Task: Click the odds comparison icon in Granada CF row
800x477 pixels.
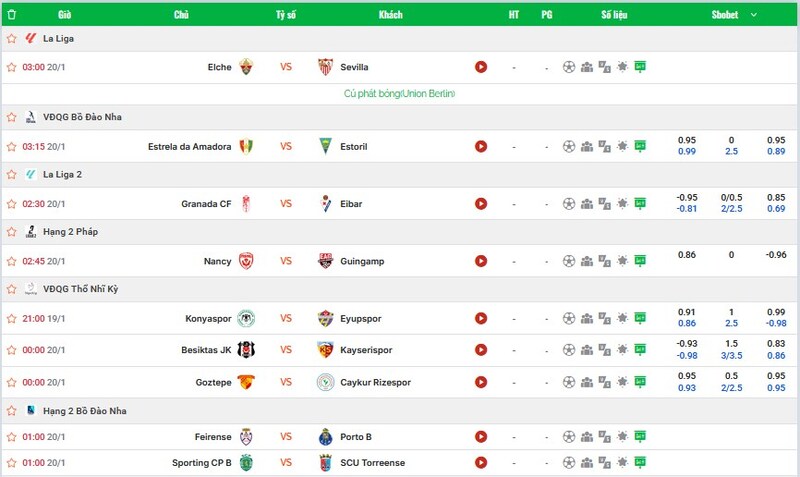Action: 604,204
